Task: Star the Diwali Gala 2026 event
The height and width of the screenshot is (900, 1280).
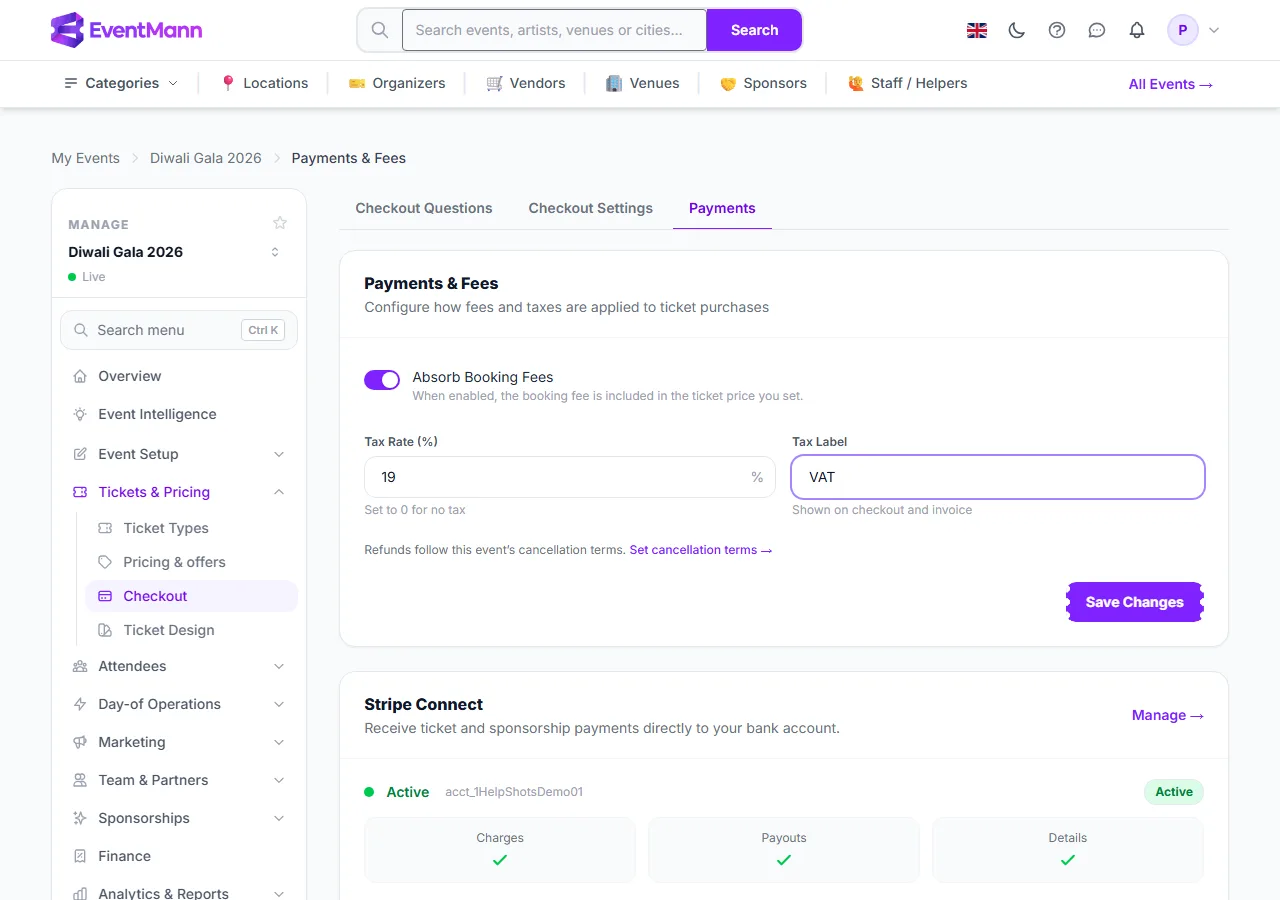Action: point(280,223)
